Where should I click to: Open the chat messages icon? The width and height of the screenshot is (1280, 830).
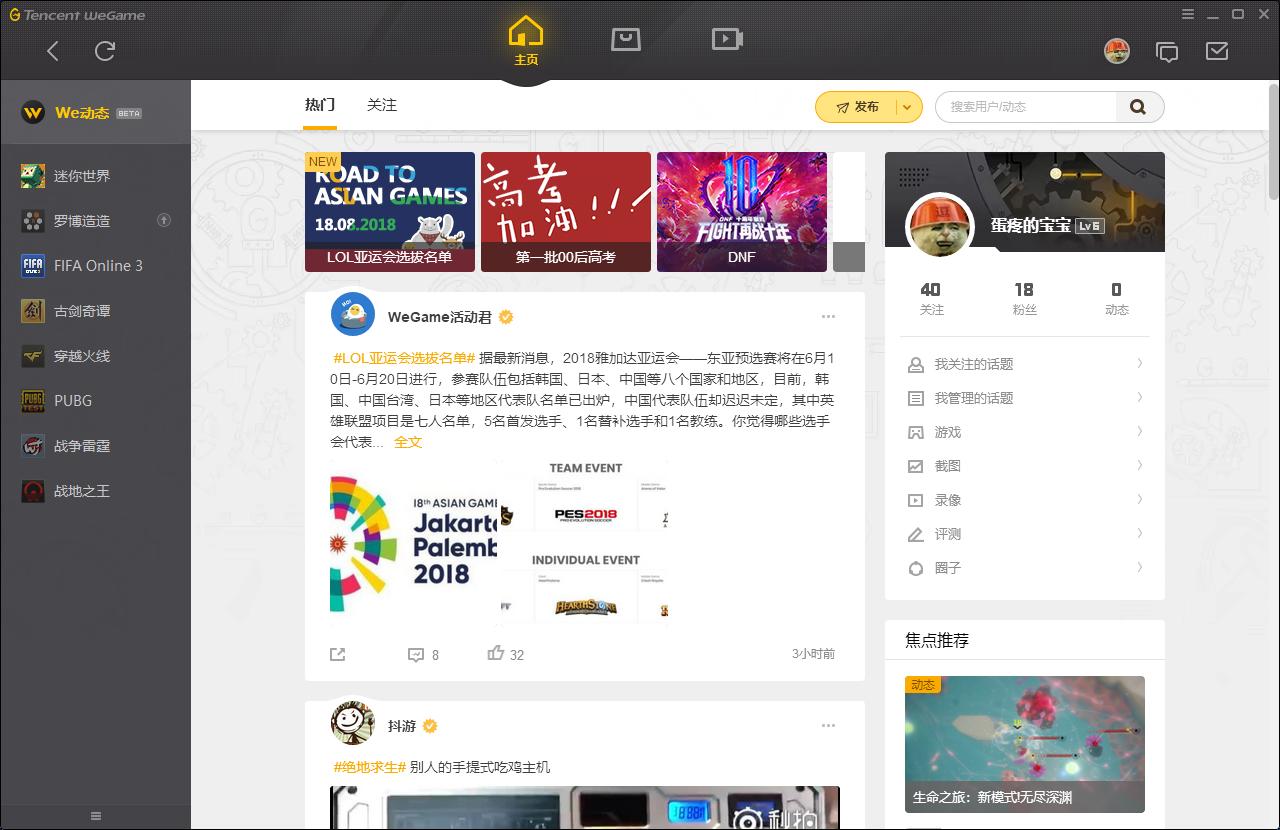[1167, 52]
